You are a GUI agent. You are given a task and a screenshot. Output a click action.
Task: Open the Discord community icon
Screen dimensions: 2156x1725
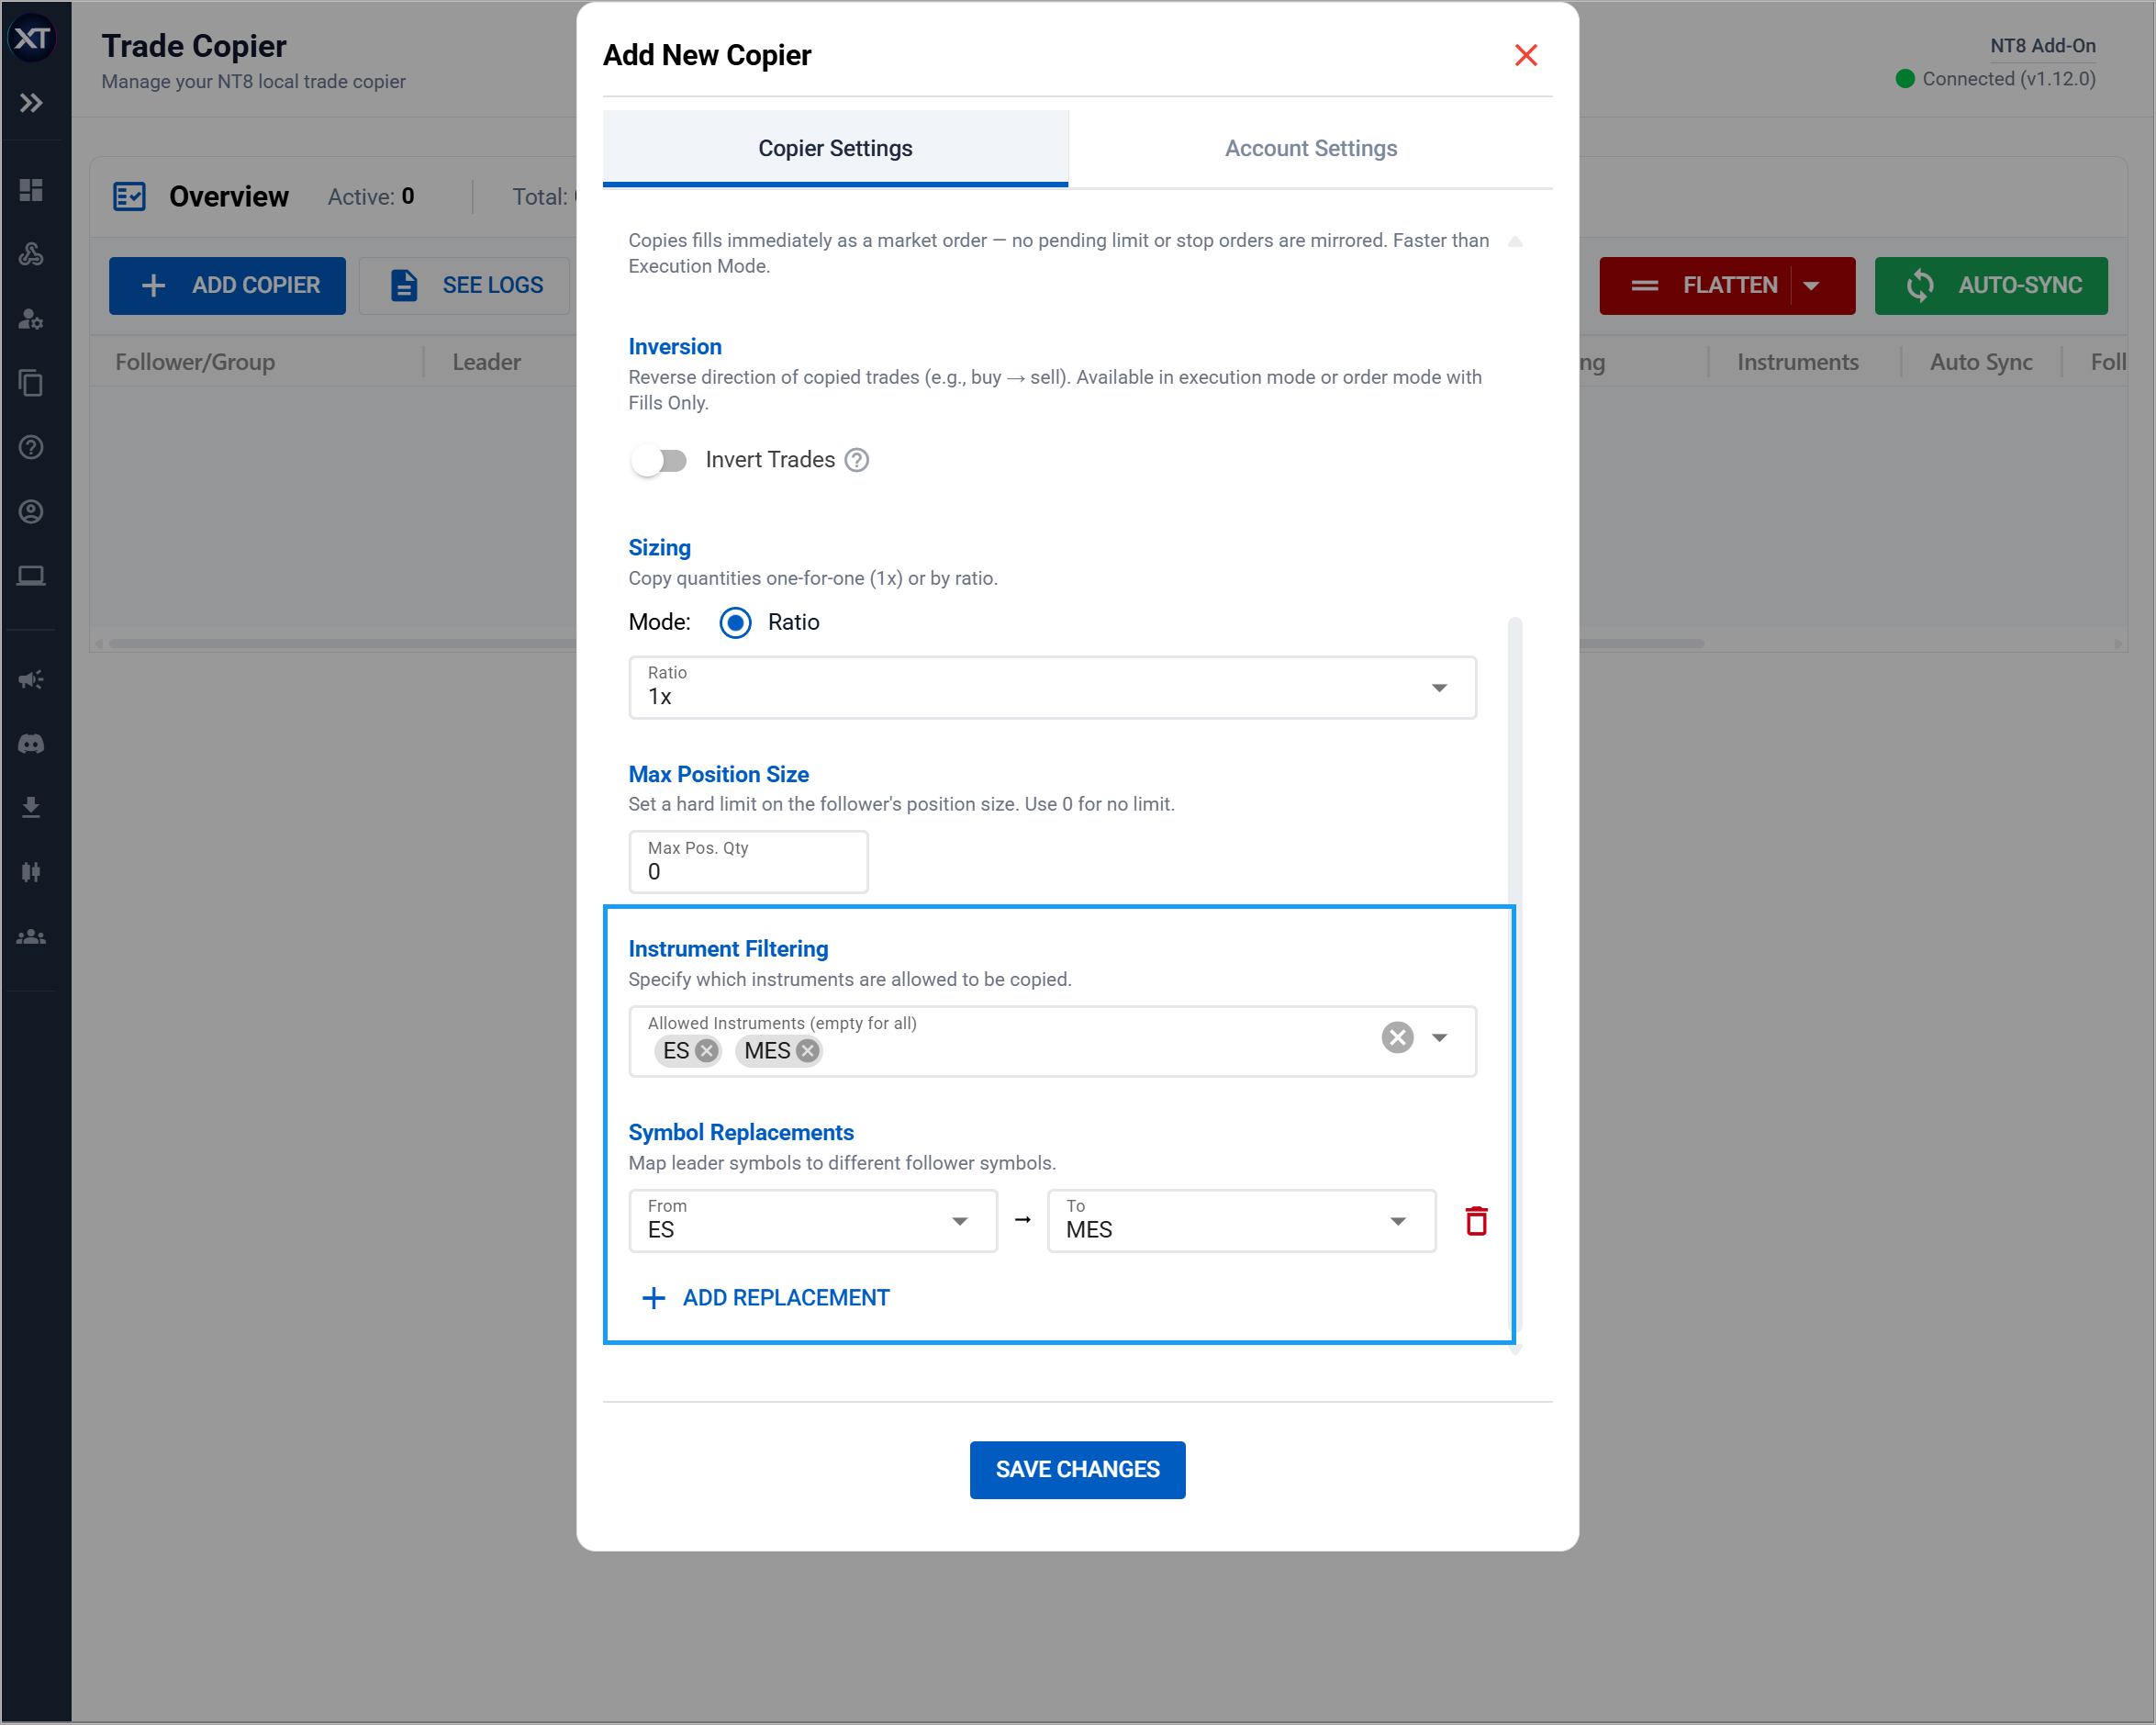[31, 743]
